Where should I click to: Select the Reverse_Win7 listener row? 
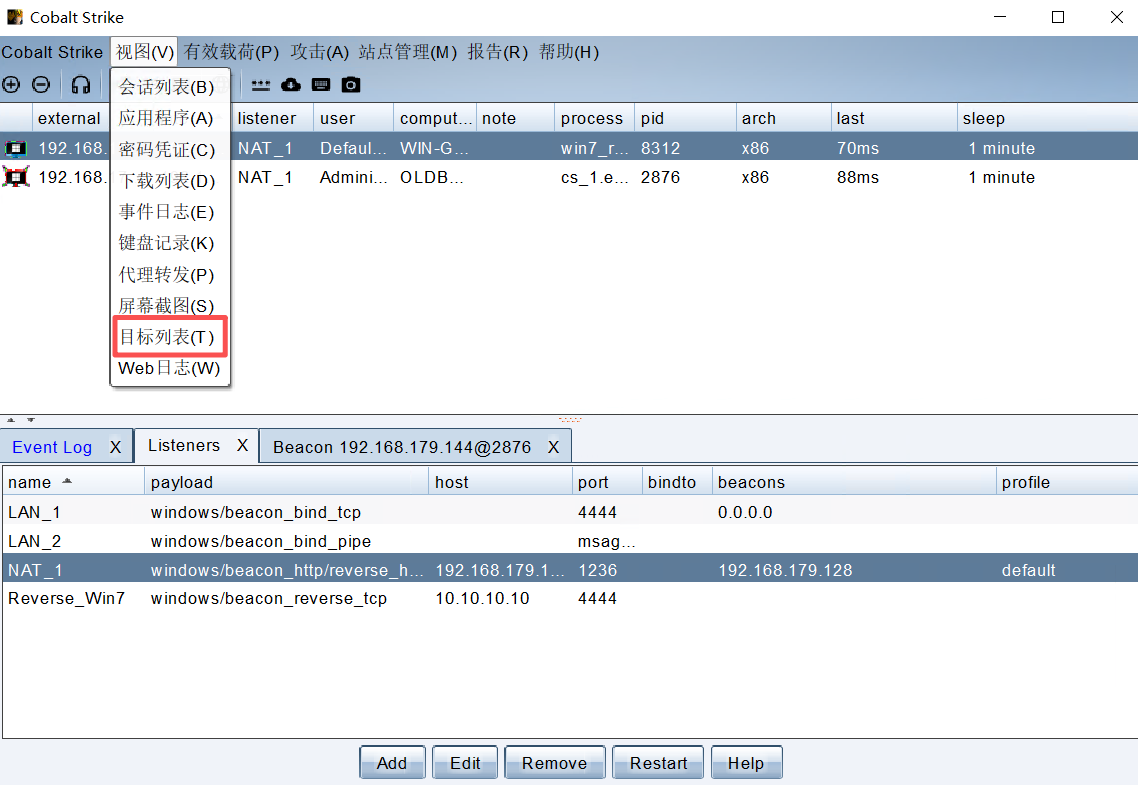570,599
